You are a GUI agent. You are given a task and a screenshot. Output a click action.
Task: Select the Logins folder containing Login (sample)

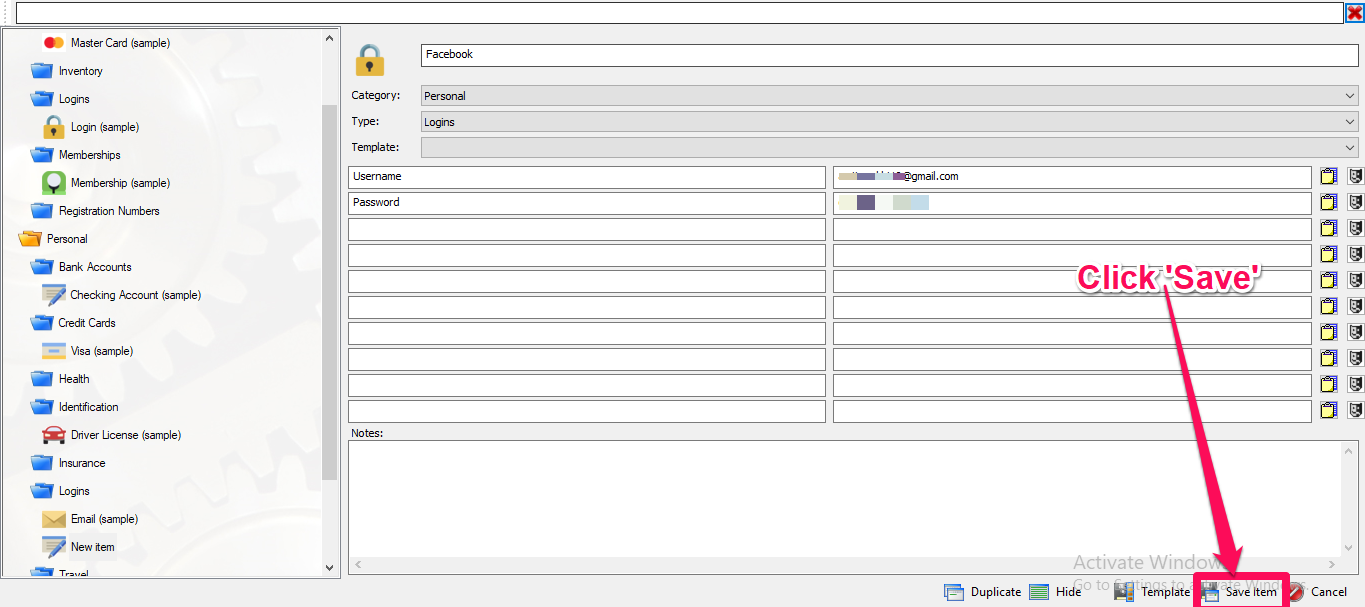coord(60,99)
